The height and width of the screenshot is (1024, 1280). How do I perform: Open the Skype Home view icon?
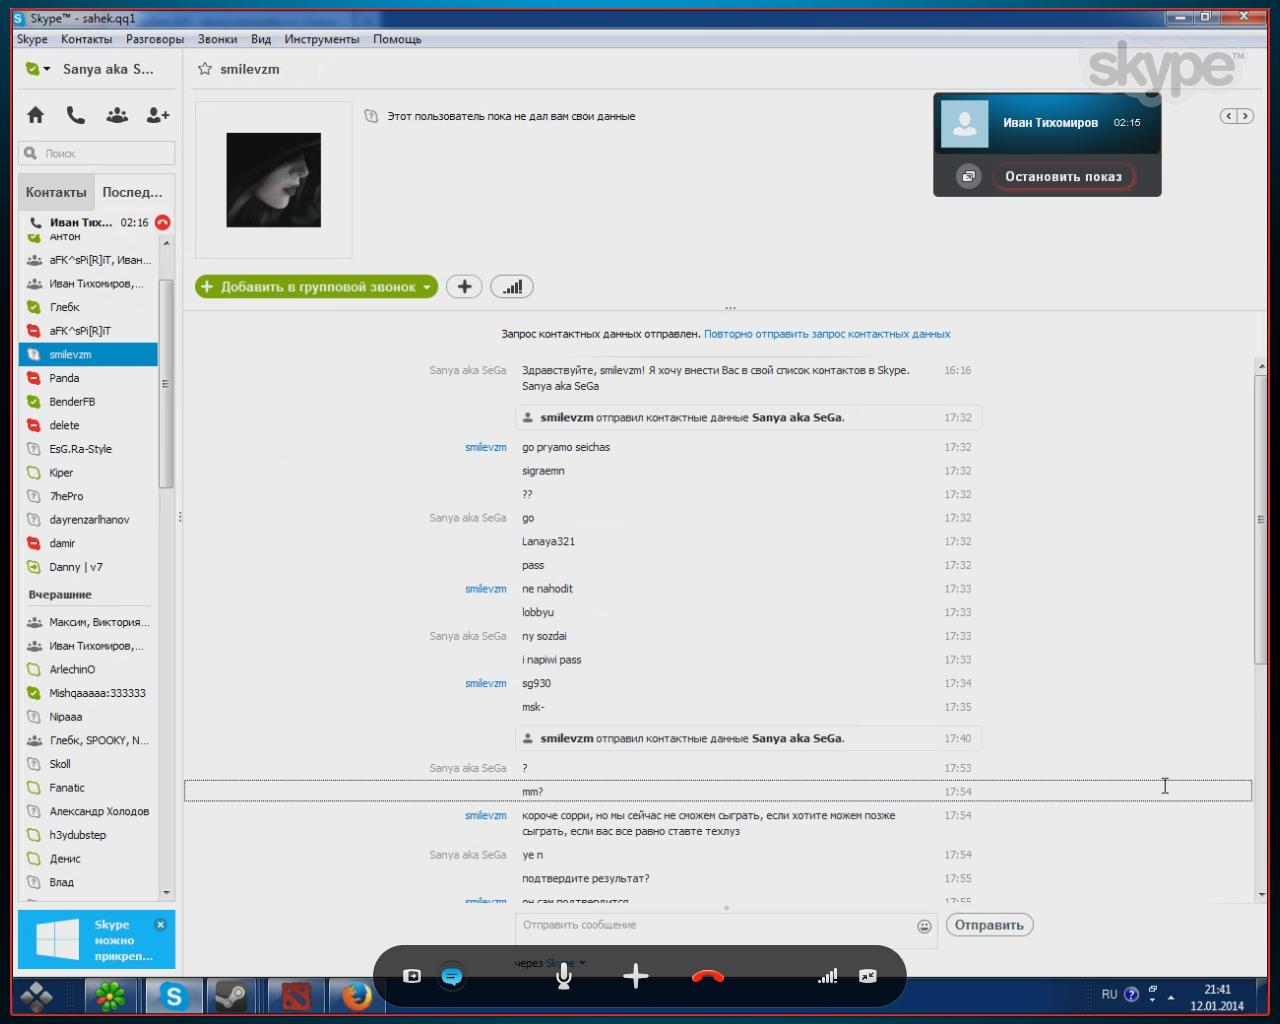[x=36, y=115]
